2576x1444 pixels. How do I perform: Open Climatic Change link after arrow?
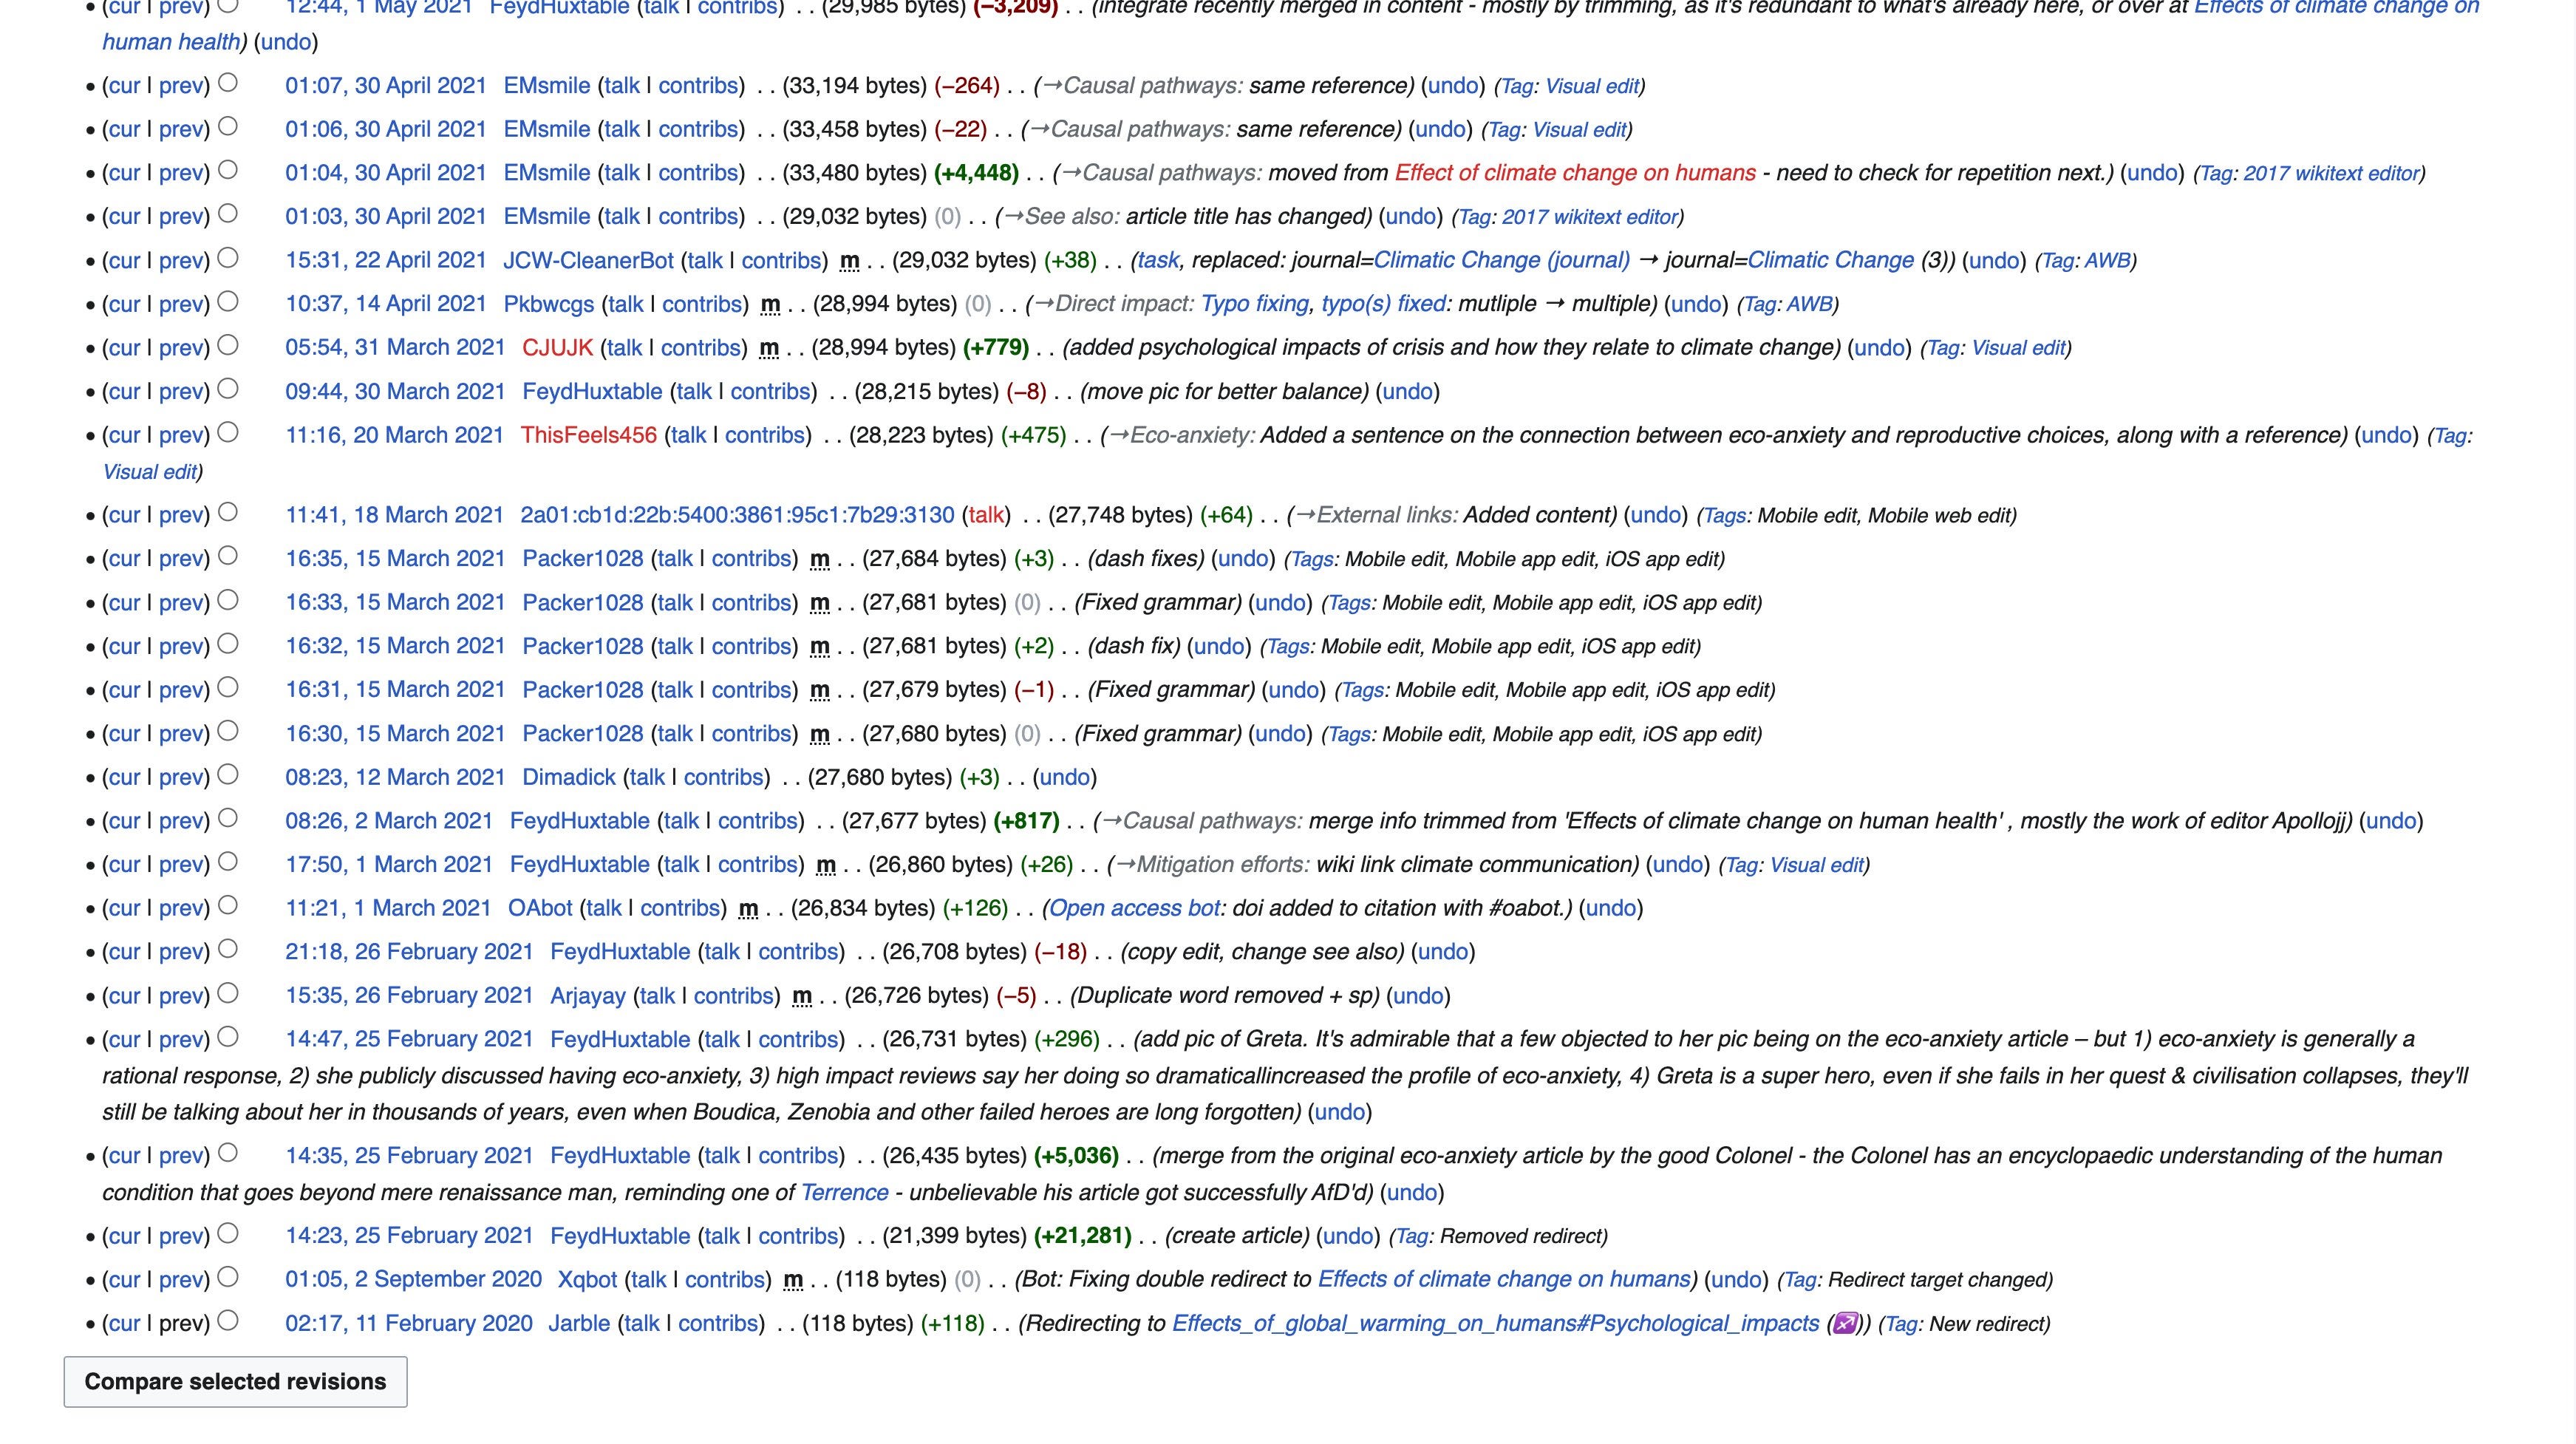pyautogui.click(x=1830, y=261)
